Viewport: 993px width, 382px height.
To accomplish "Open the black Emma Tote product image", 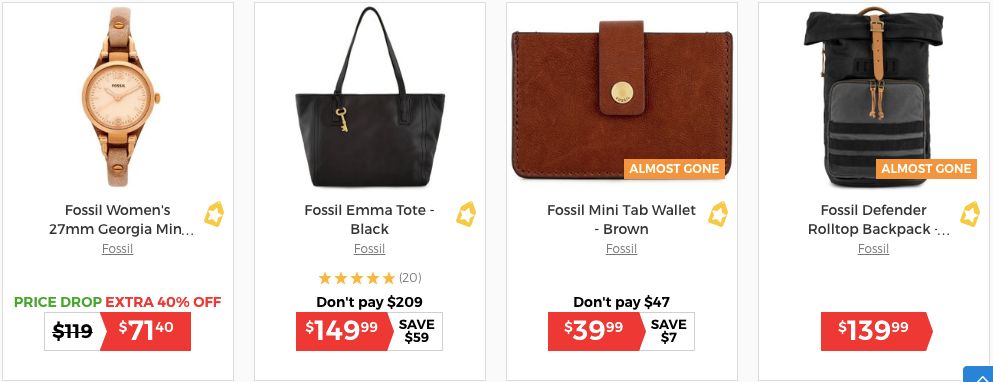I will (370, 97).
